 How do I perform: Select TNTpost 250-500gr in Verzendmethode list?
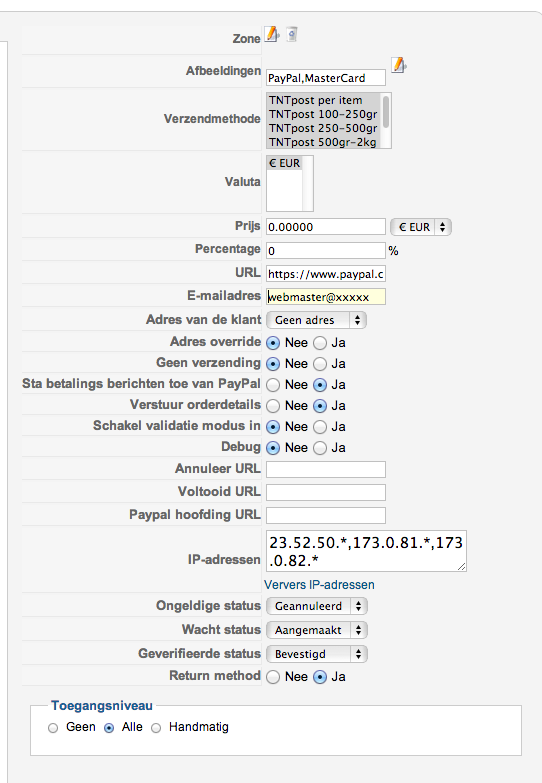point(323,128)
